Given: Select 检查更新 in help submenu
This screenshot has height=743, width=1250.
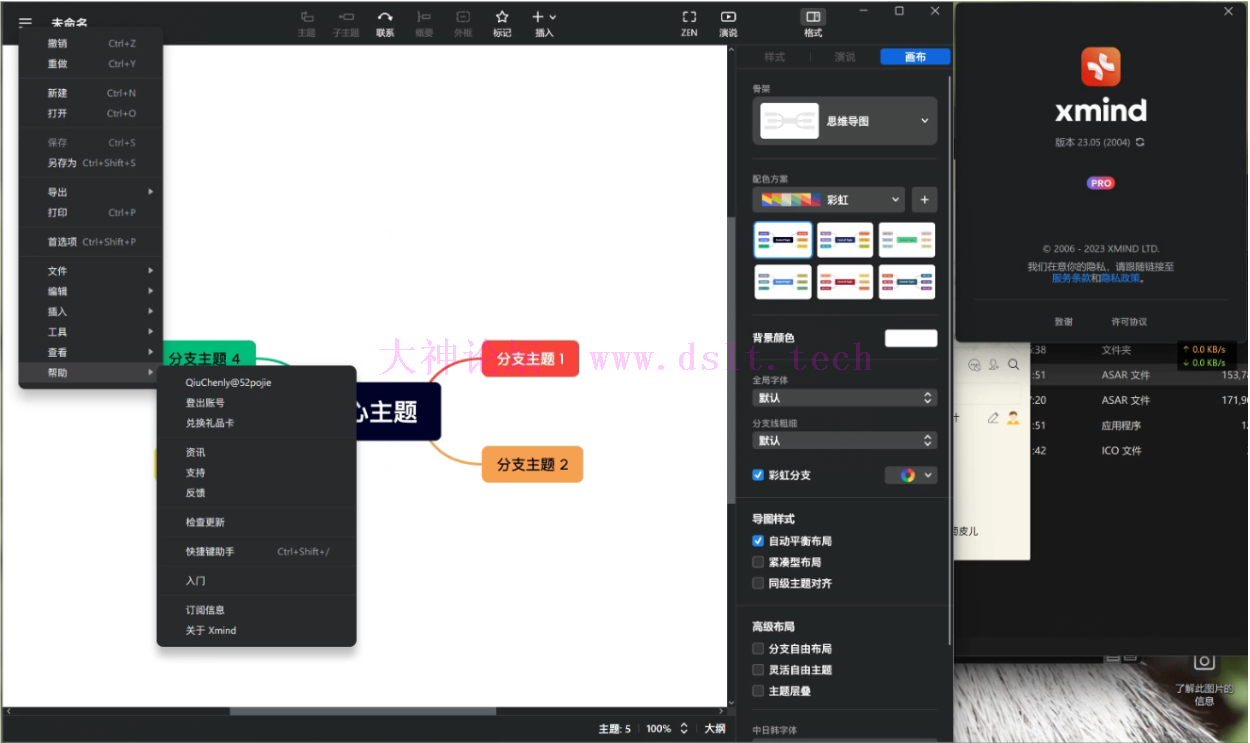Looking at the screenshot, I should 257,522.
